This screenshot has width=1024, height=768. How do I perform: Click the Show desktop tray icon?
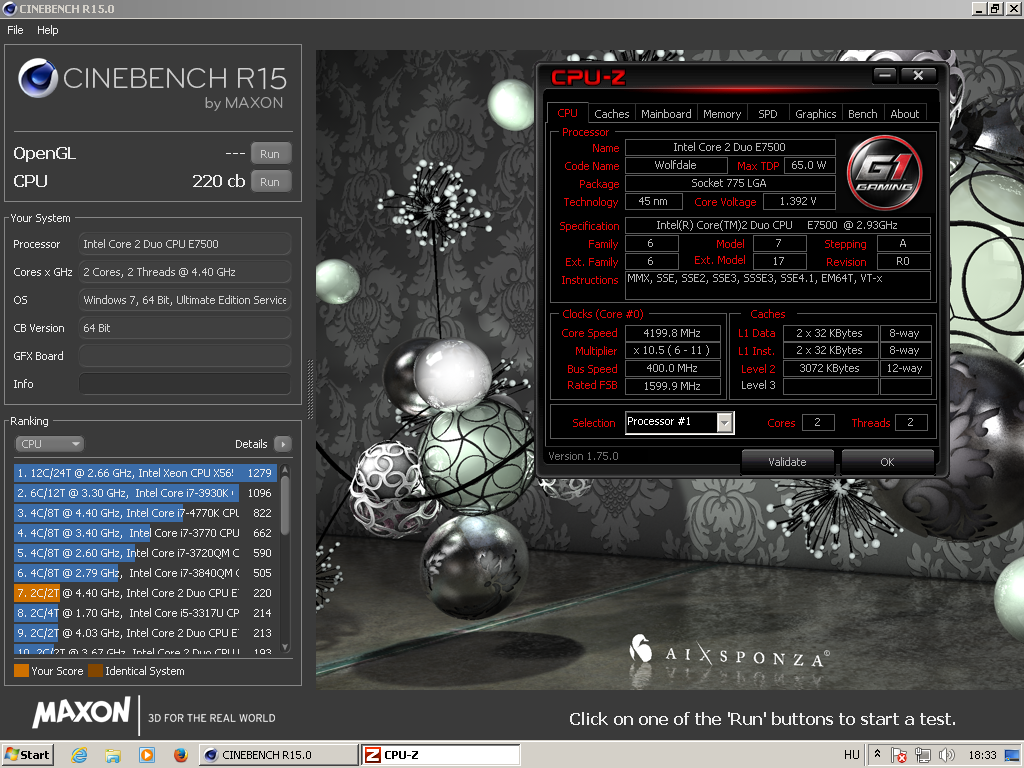(1012, 755)
